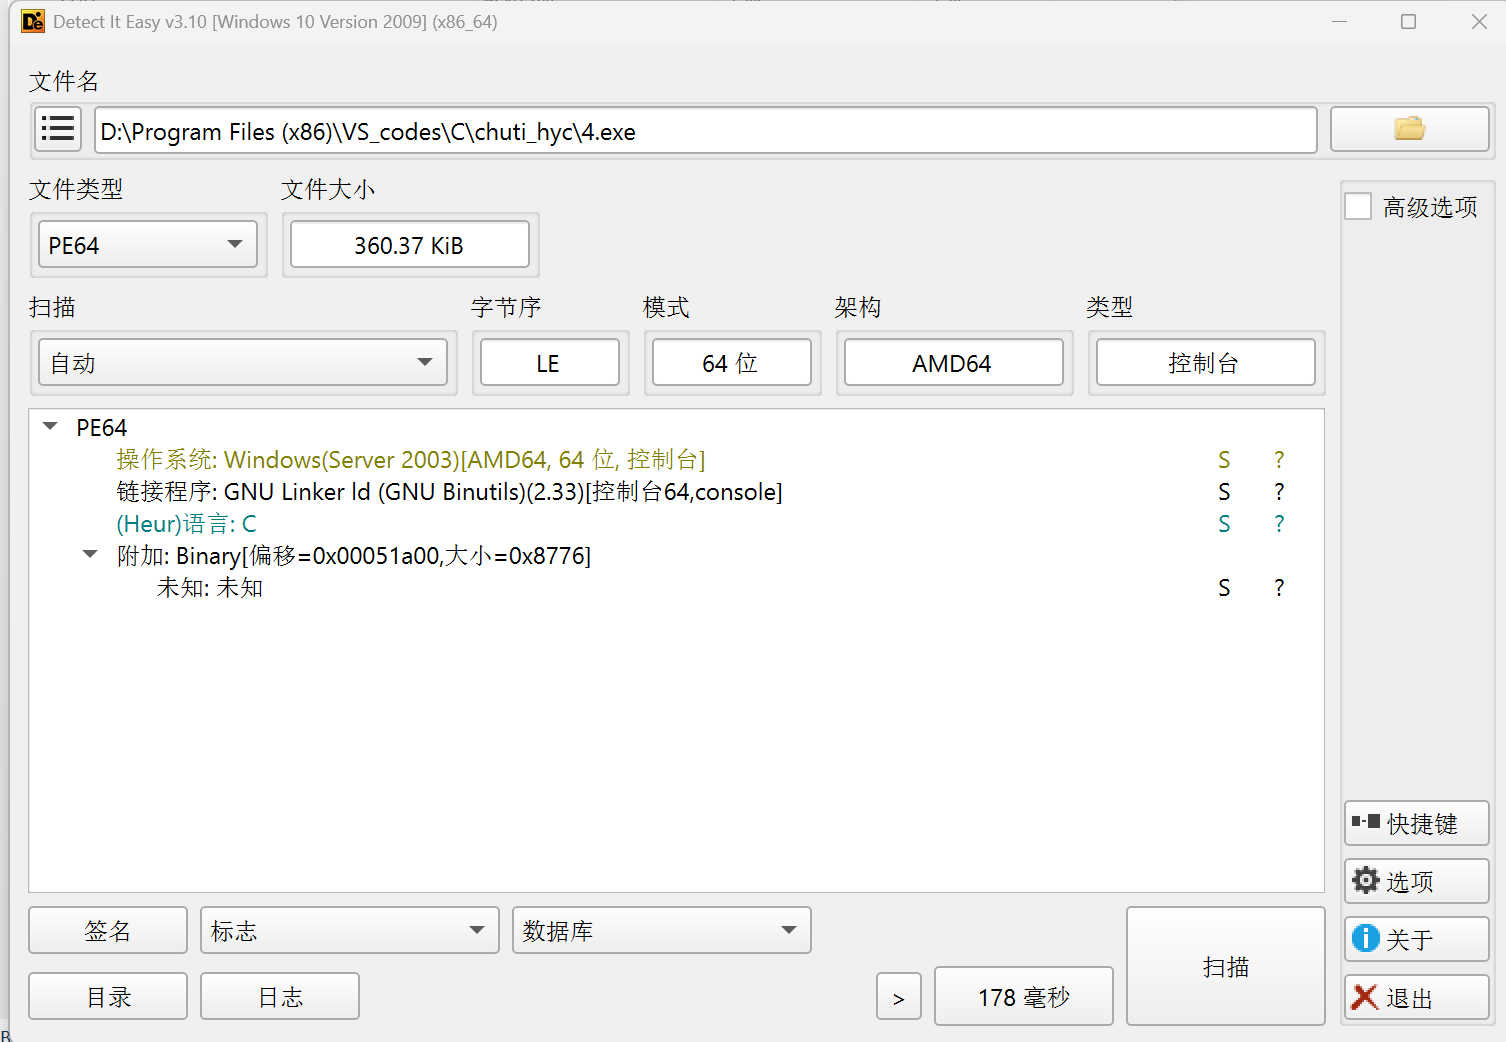1506x1042 pixels.
Task: Collapse the PE64 root tree node
Action: click(x=50, y=425)
